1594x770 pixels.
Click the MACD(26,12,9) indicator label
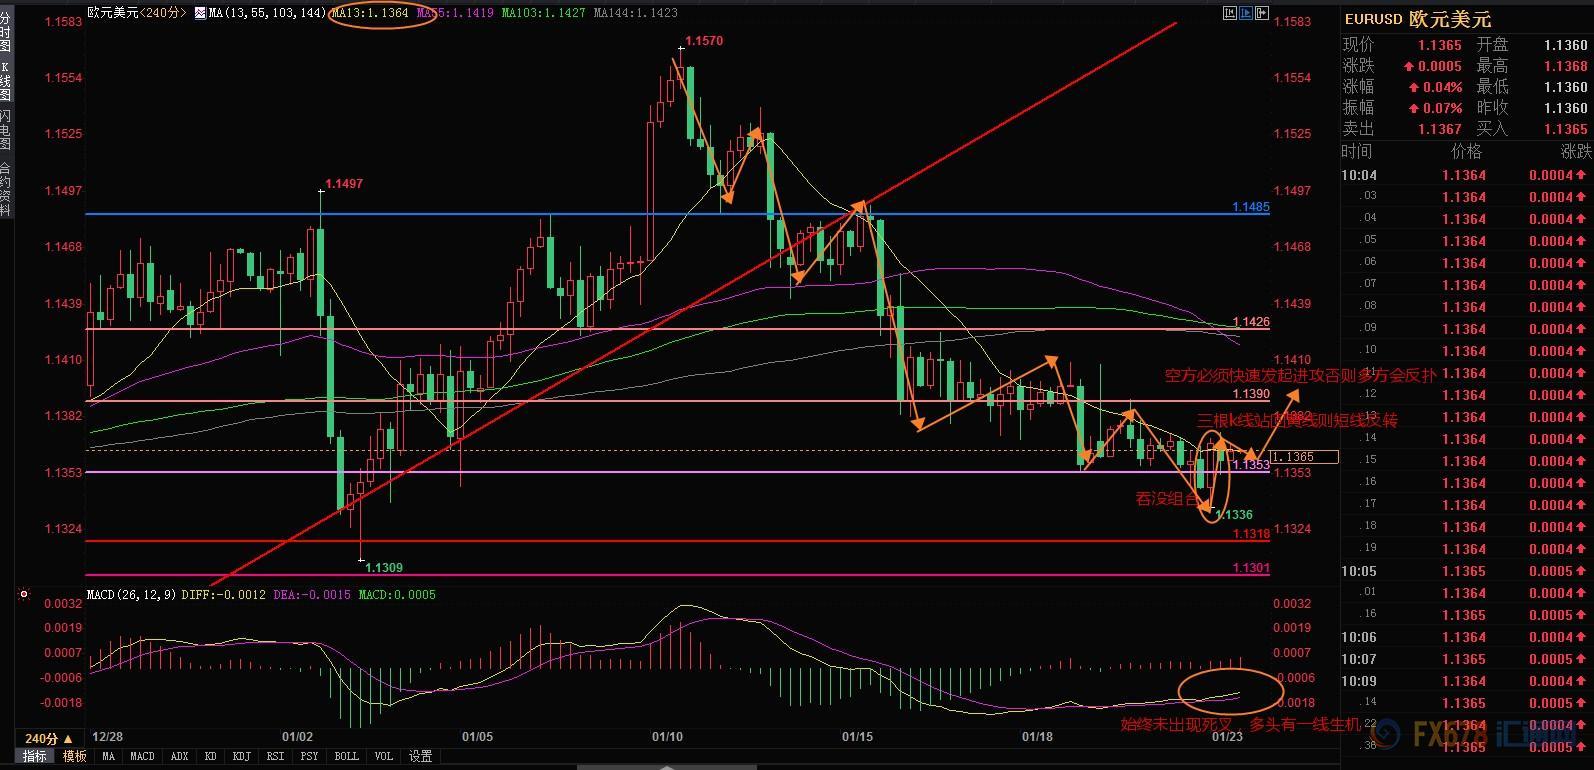132,594
